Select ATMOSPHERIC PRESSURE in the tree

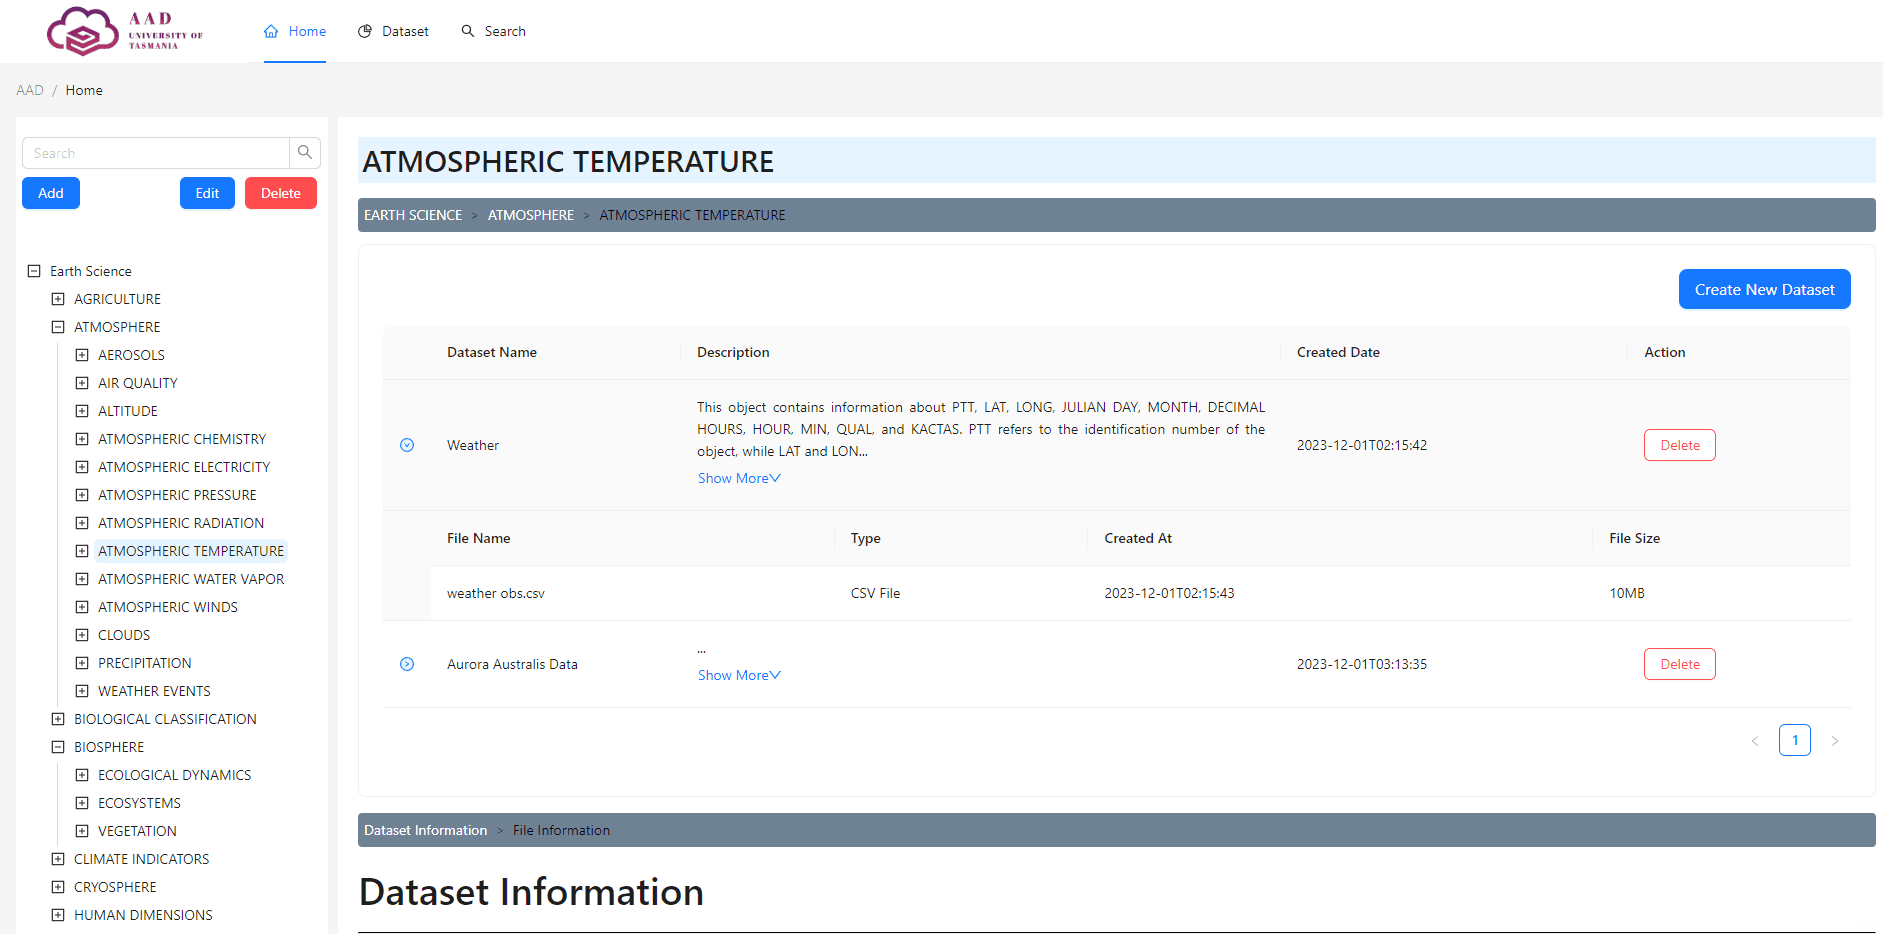pos(177,495)
